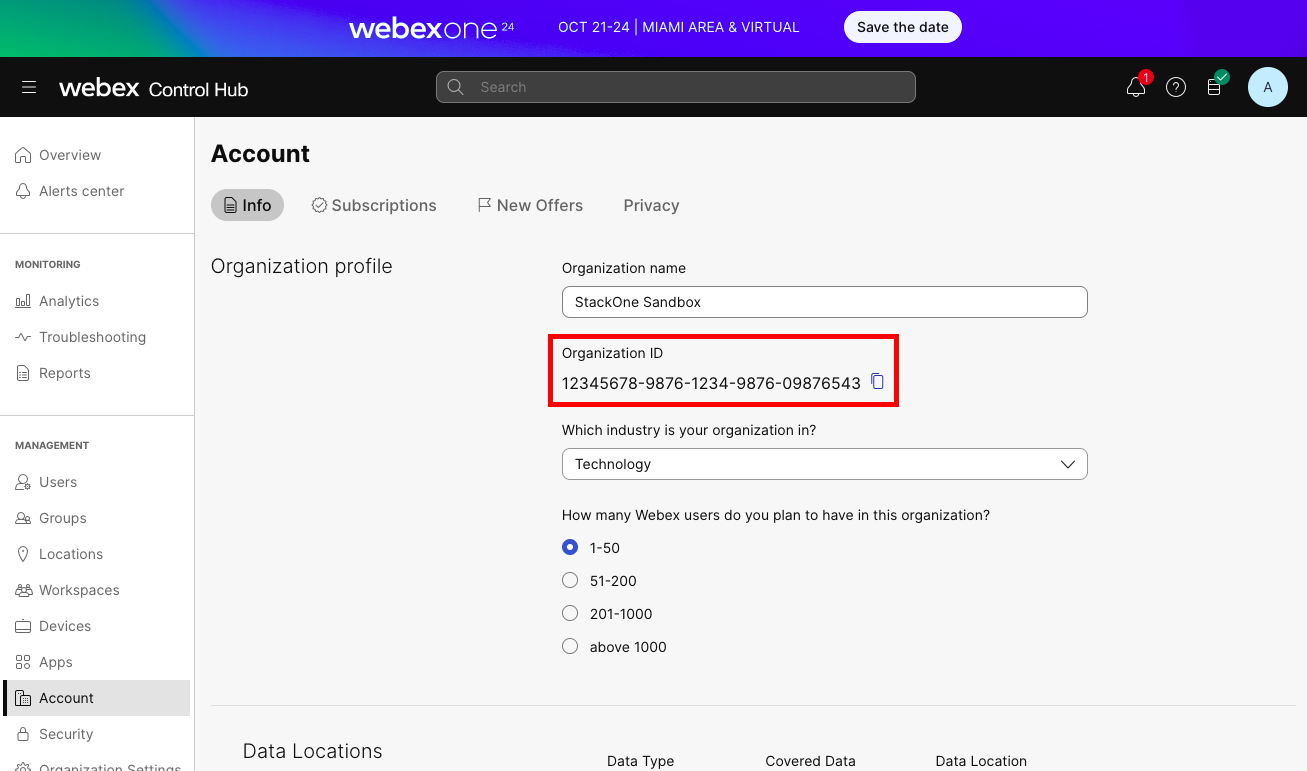1307x771 pixels.
Task: Open the user avatar A menu
Action: [1268, 87]
